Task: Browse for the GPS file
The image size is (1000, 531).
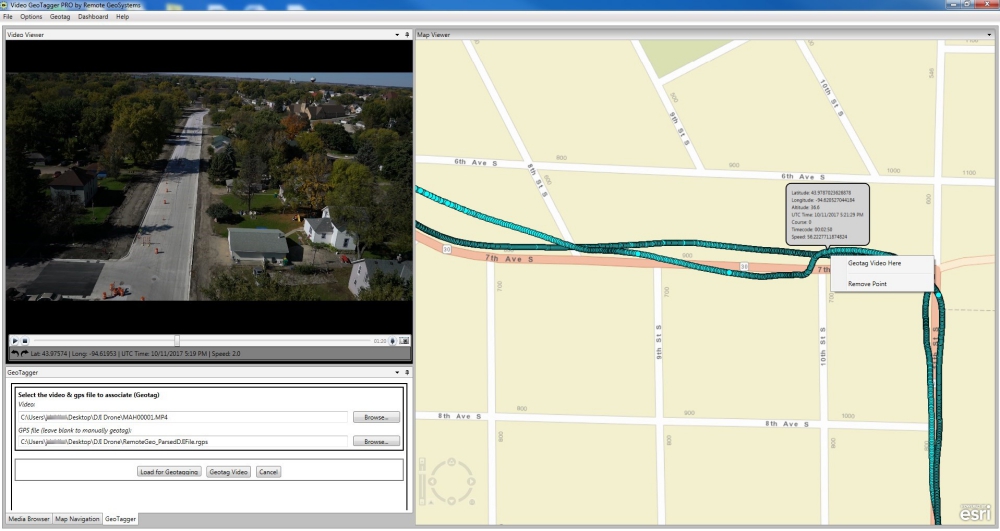Action: 375,441
